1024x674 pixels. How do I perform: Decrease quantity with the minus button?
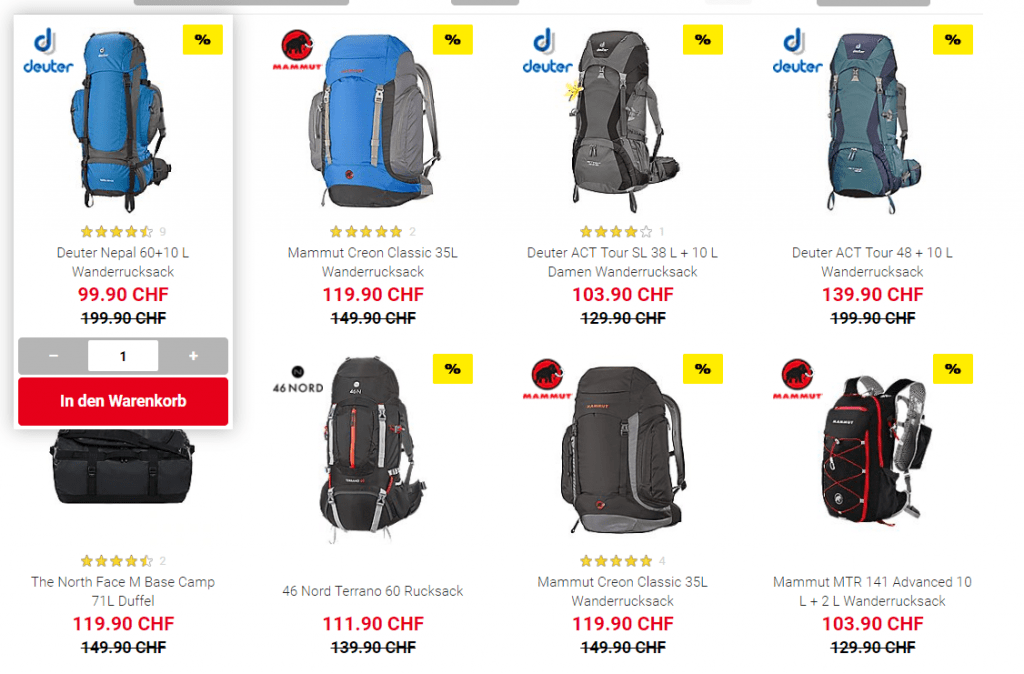(54, 356)
